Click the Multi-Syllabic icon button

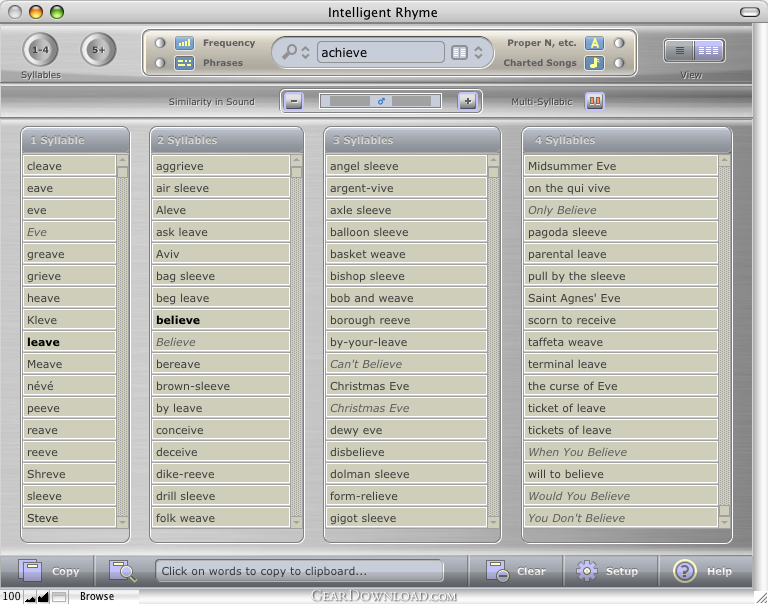click(595, 101)
